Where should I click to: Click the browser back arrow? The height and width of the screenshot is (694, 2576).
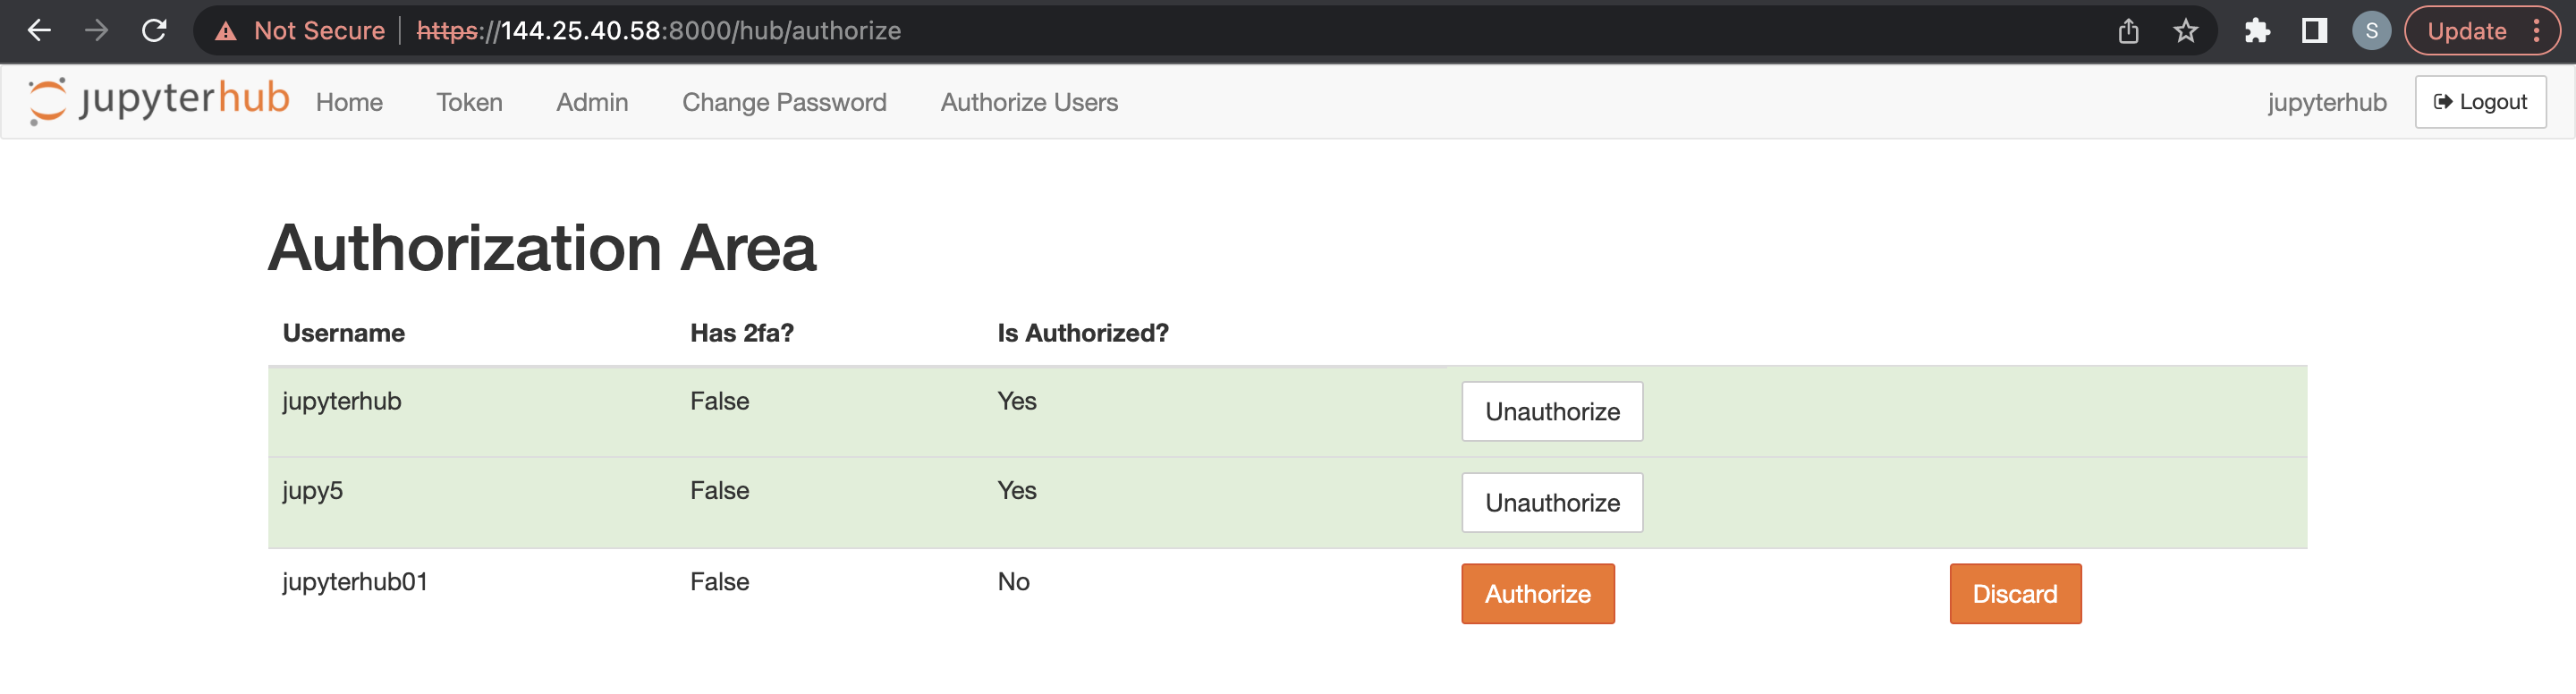[x=39, y=31]
